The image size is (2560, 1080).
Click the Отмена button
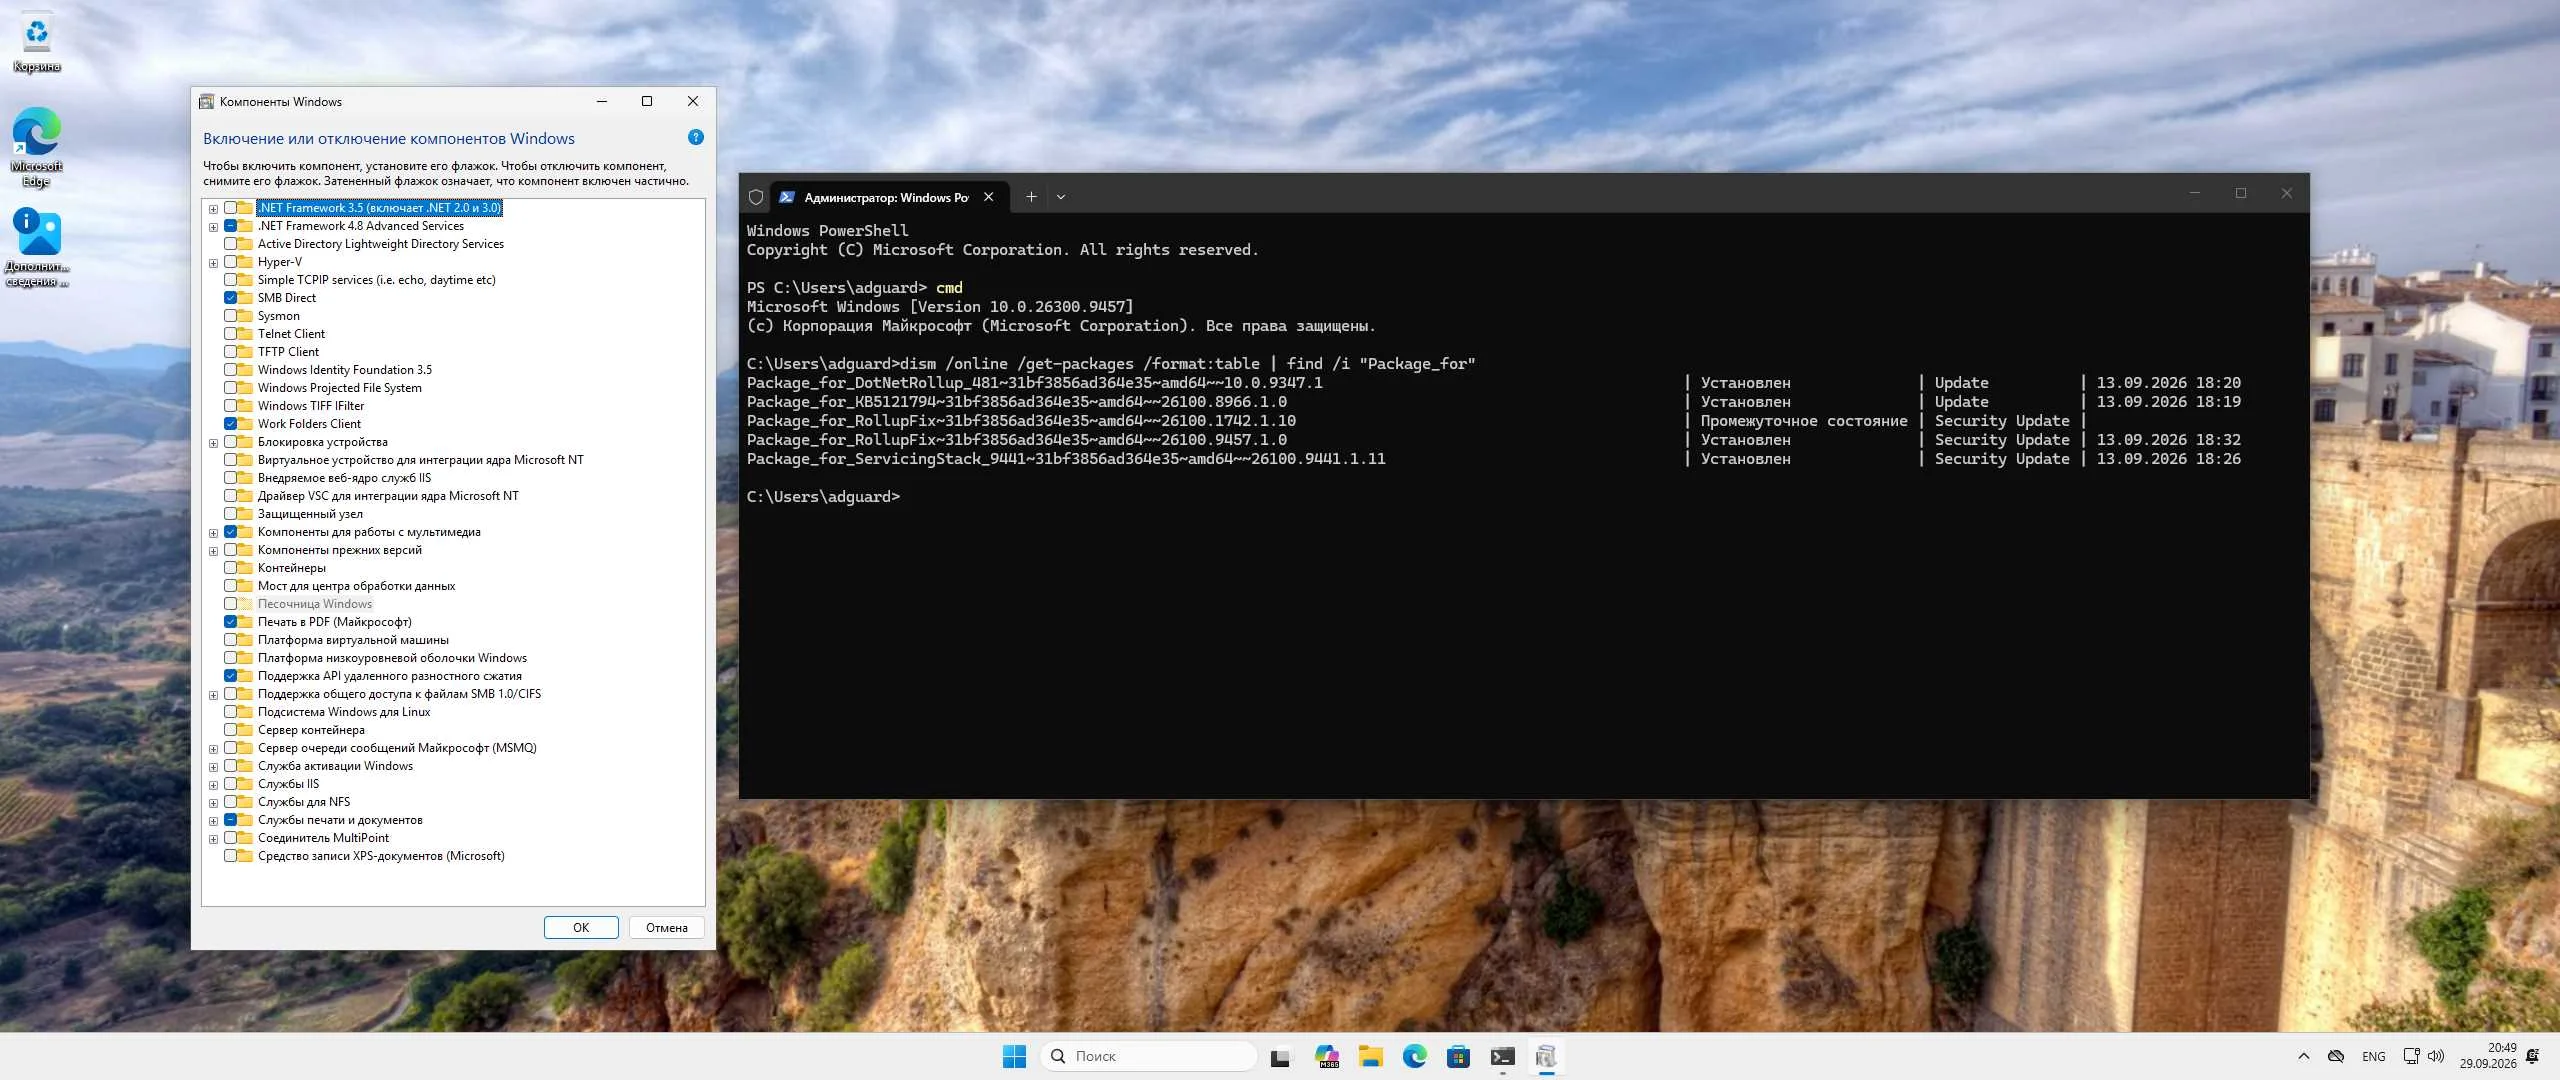pyautogui.click(x=667, y=928)
